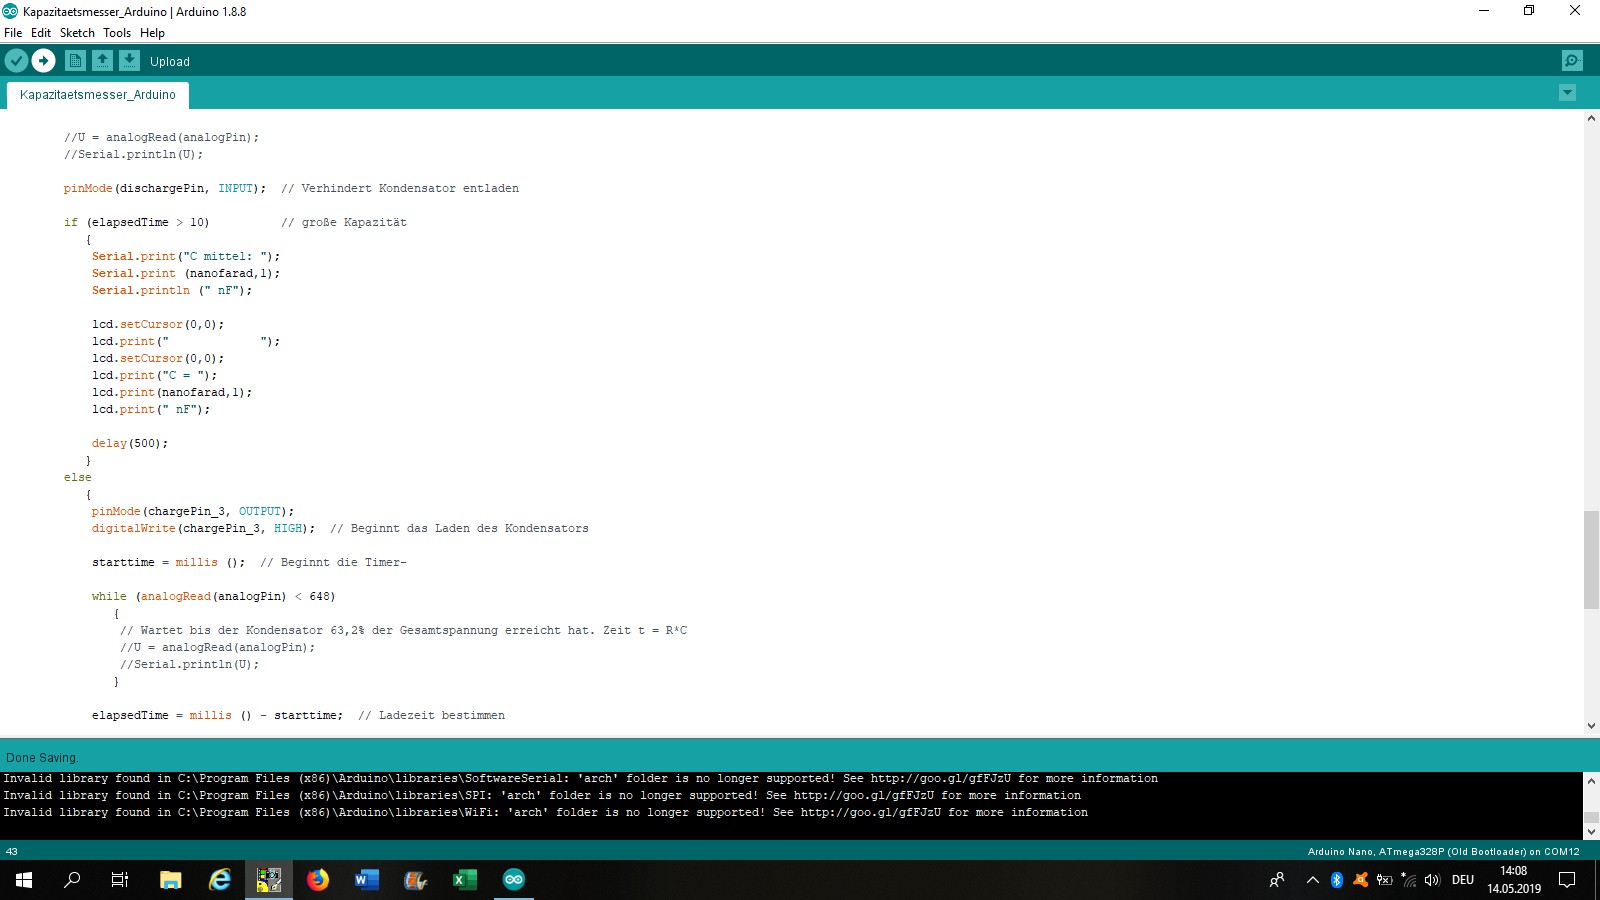The image size is (1600, 900).
Task: Click the Arduino IDE taskbar icon
Action: click(x=514, y=880)
